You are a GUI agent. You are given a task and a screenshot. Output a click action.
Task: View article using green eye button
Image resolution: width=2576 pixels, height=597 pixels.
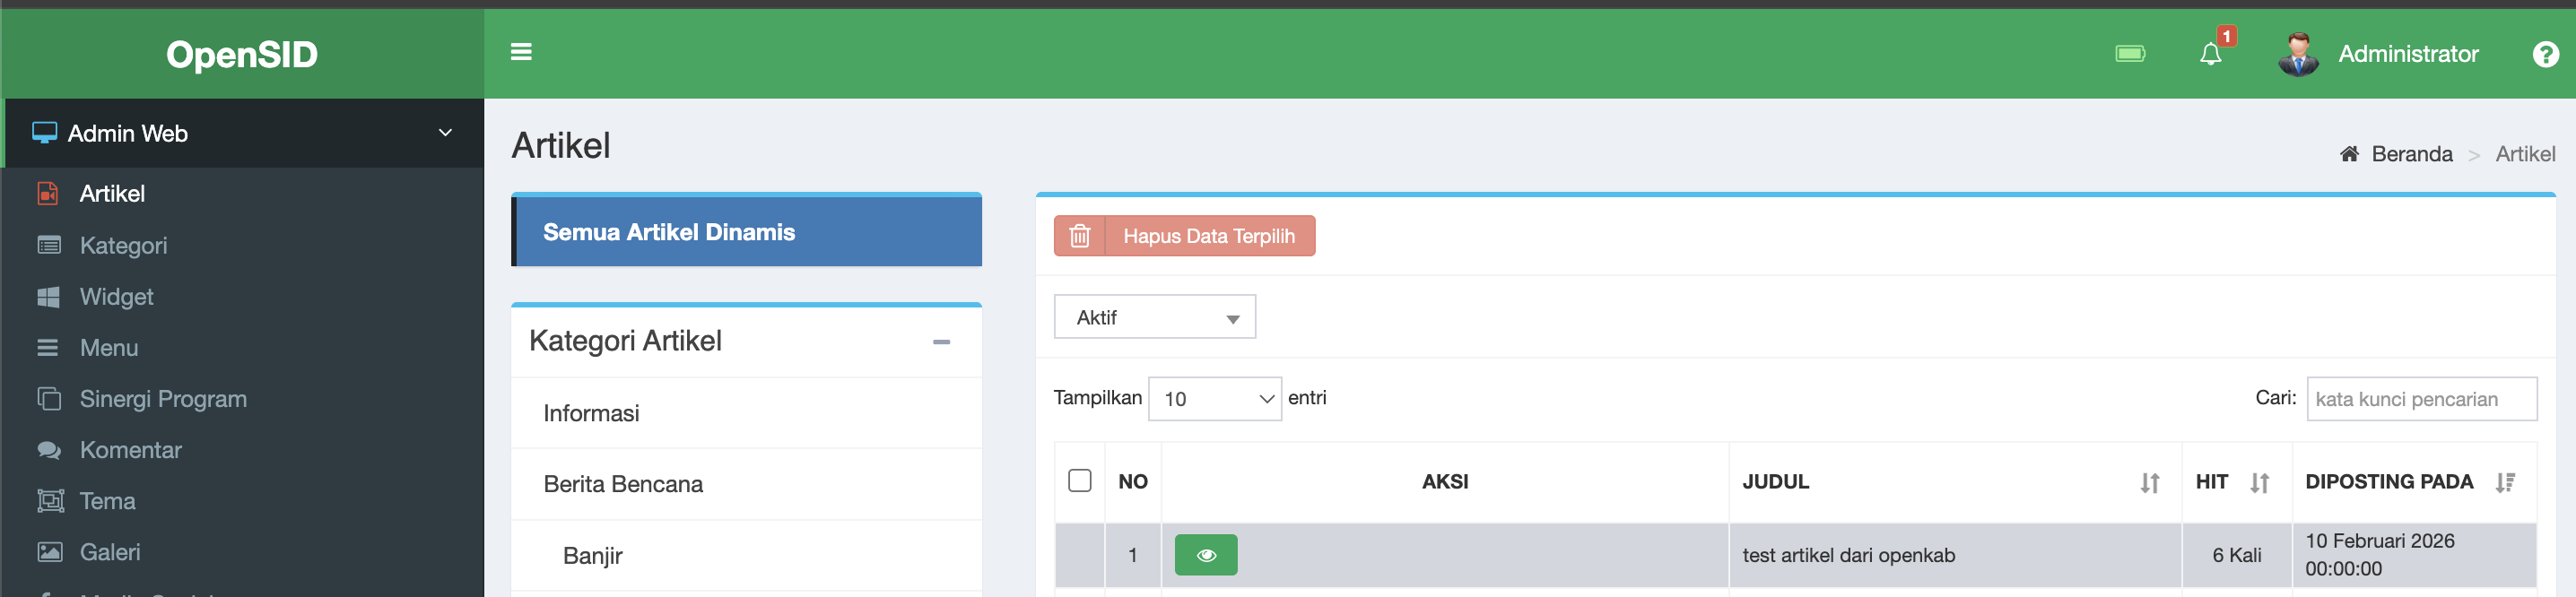click(x=1205, y=555)
